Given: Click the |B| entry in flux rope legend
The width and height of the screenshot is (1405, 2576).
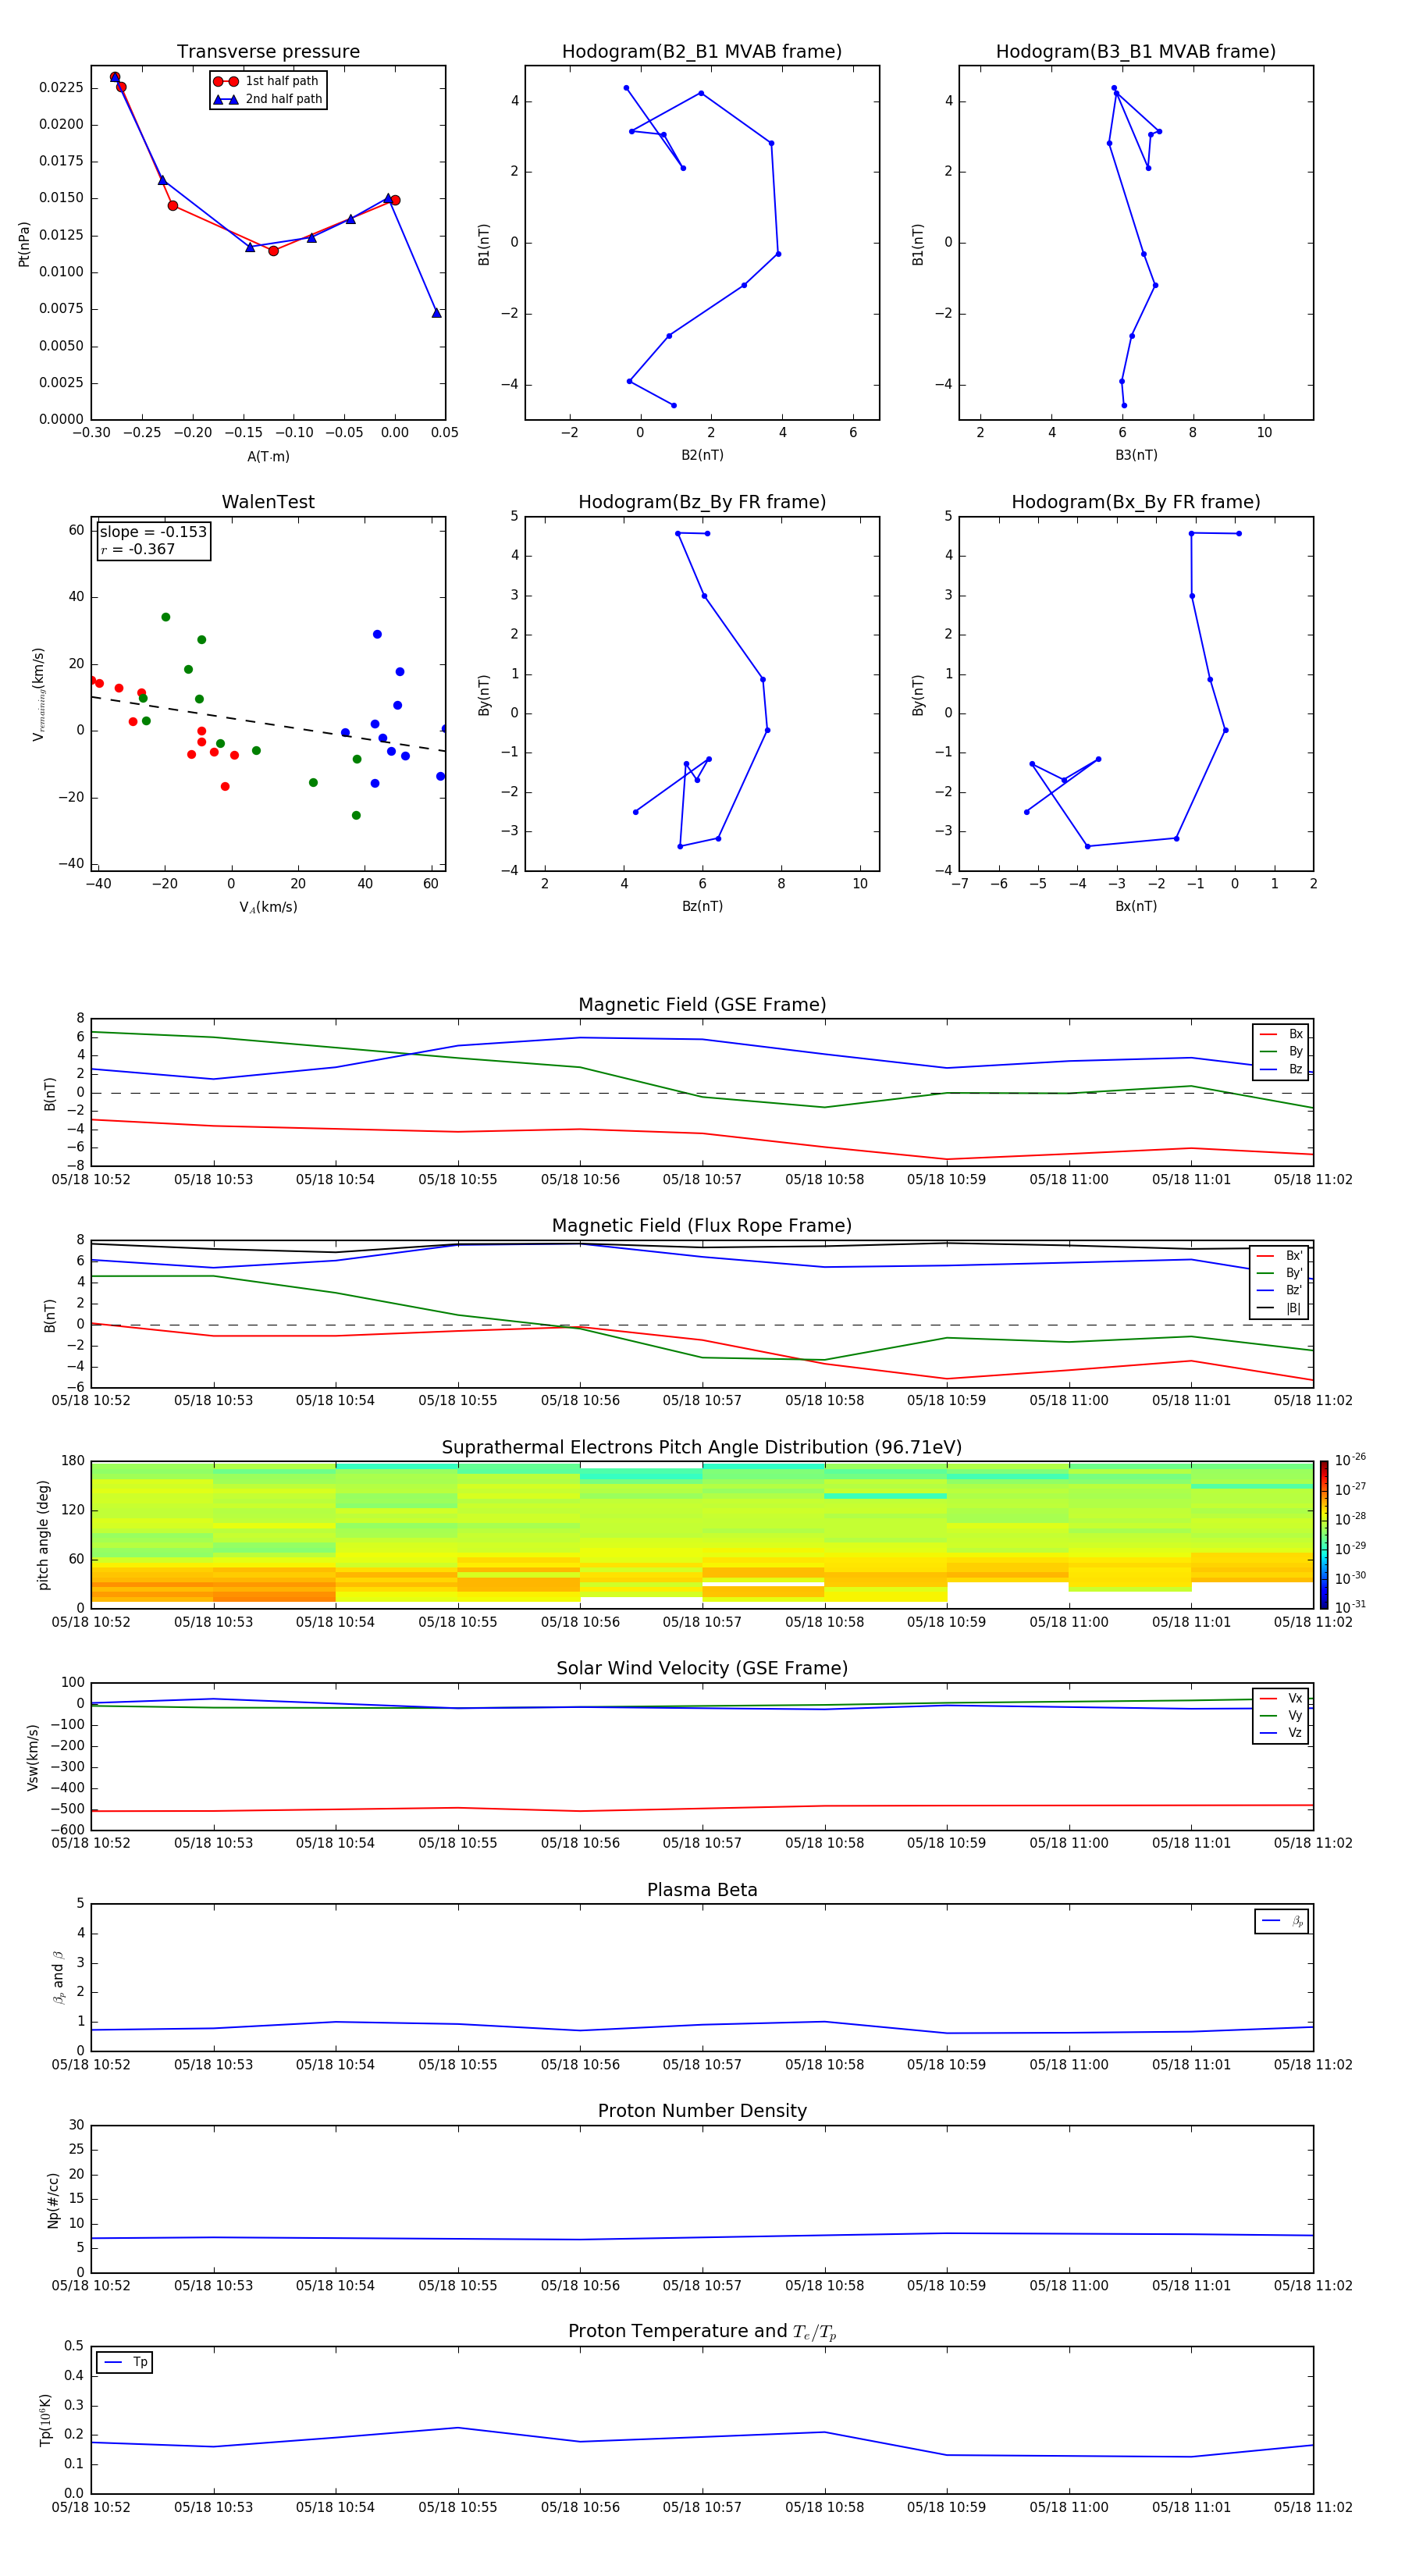Looking at the screenshot, I should [1279, 1308].
